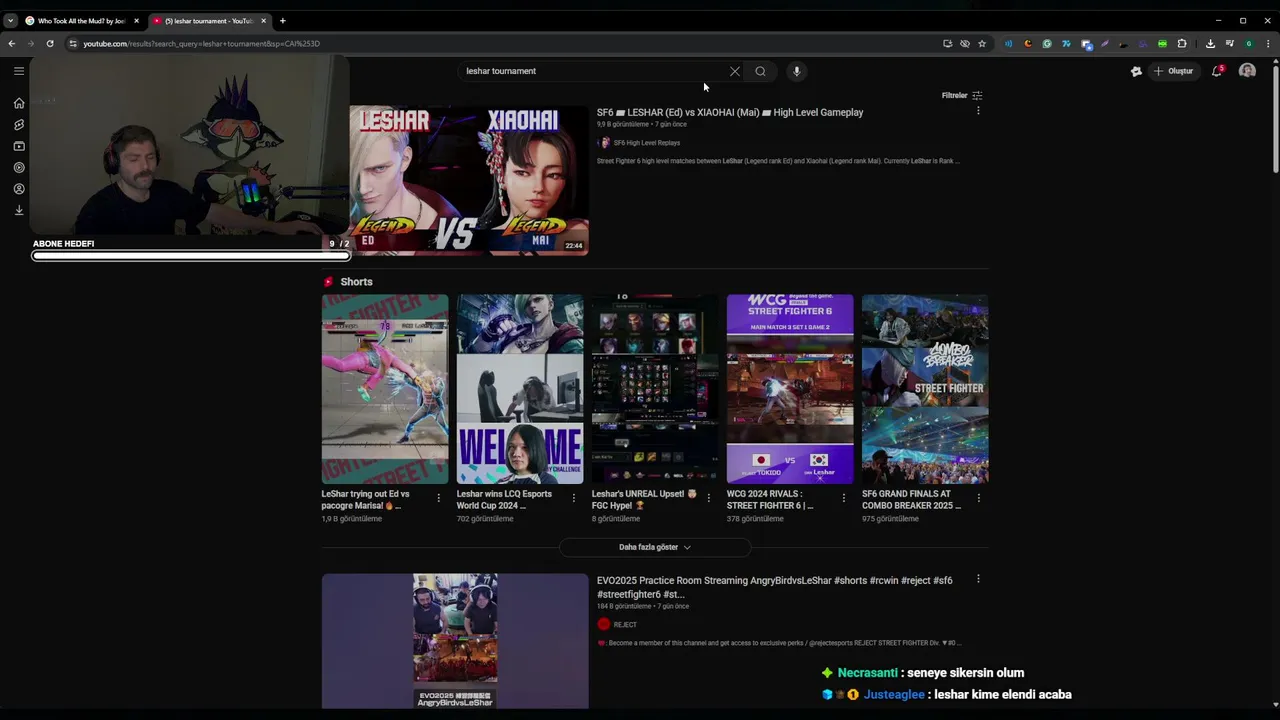Click the crossed-eye icon in address bar

(x=965, y=44)
